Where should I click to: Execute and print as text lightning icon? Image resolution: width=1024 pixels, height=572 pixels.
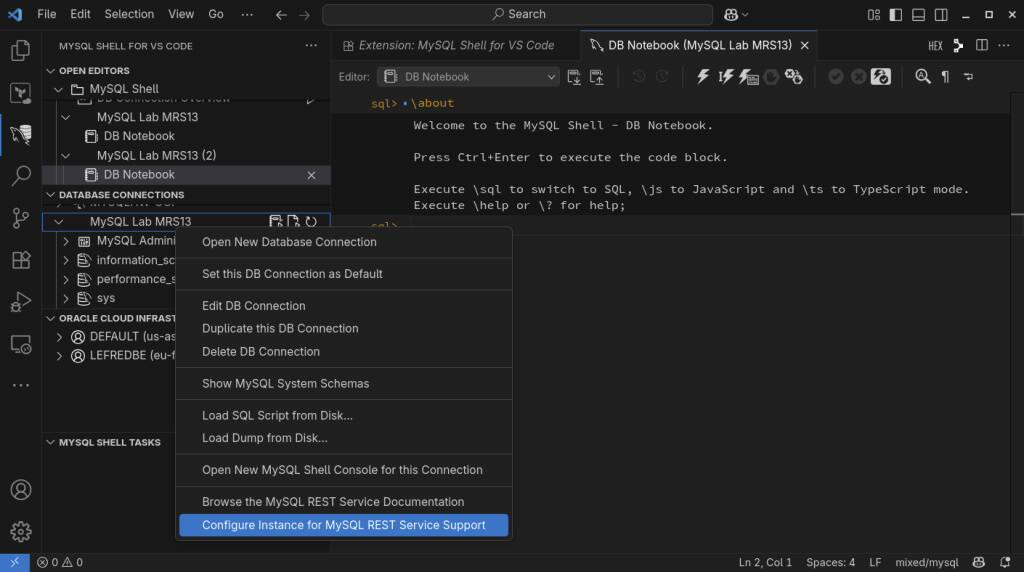(748, 76)
